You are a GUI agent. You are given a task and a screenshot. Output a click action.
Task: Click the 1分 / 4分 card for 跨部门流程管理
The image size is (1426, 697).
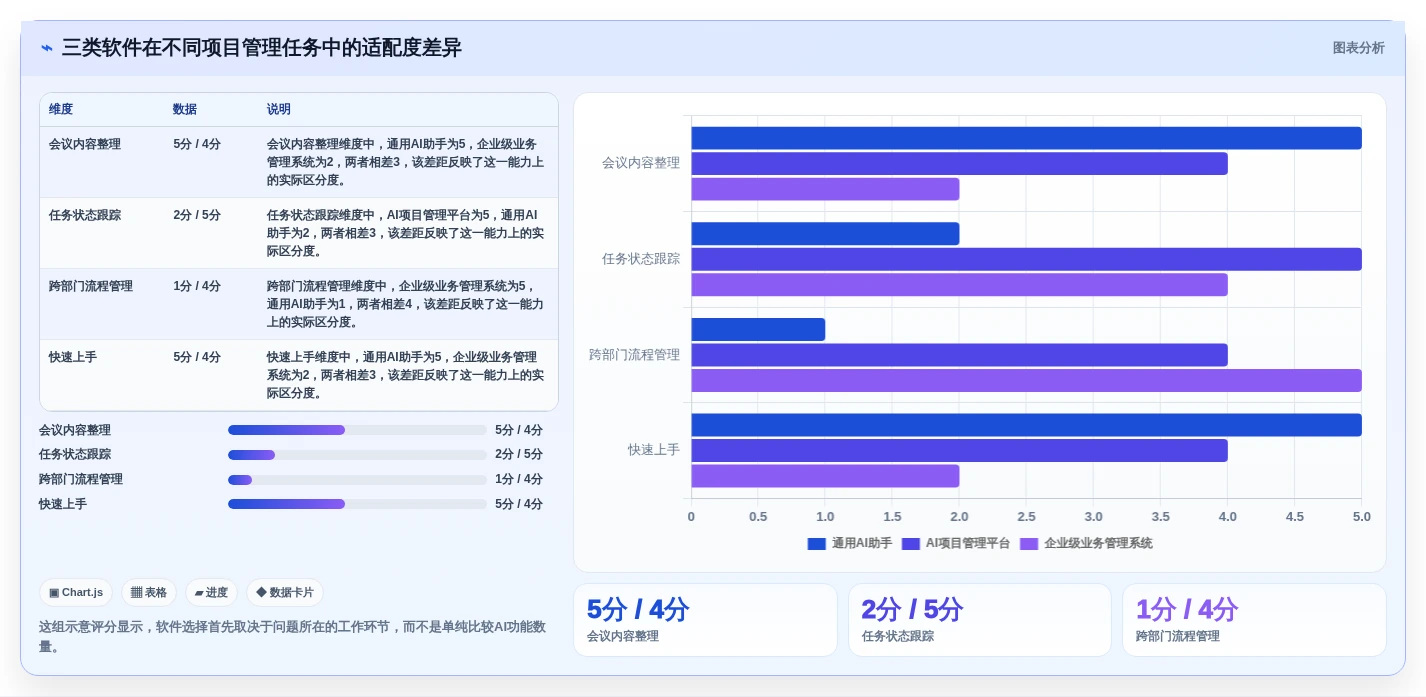[x=1254, y=620]
